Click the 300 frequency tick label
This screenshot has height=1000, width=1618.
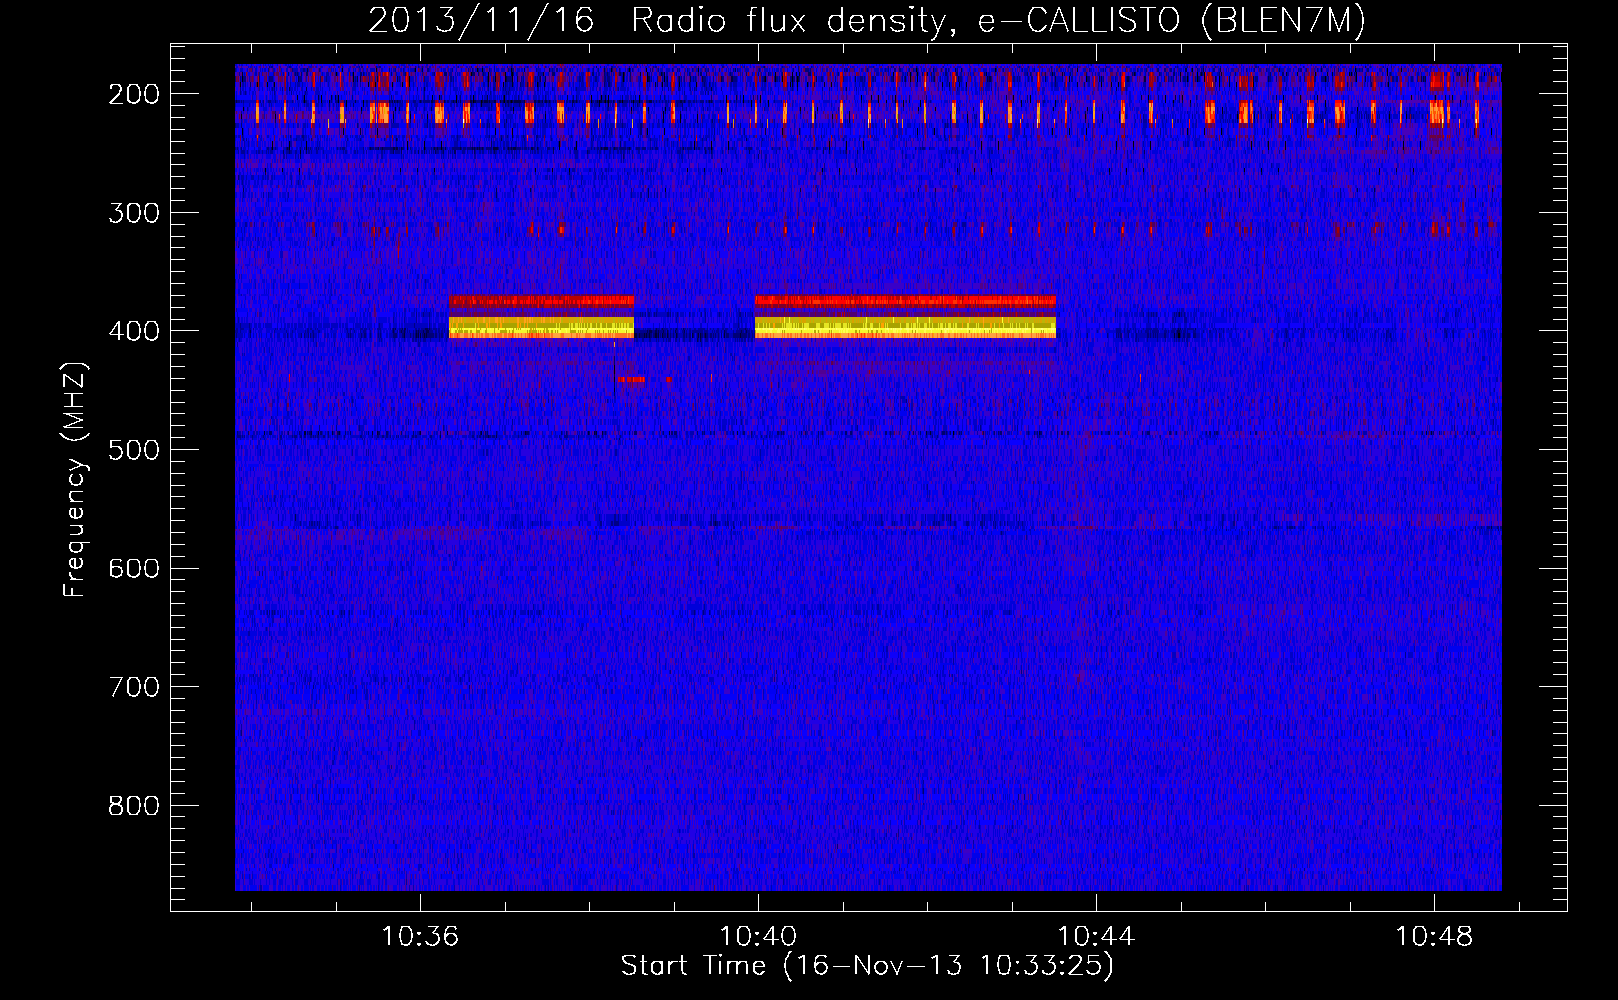(x=134, y=213)
